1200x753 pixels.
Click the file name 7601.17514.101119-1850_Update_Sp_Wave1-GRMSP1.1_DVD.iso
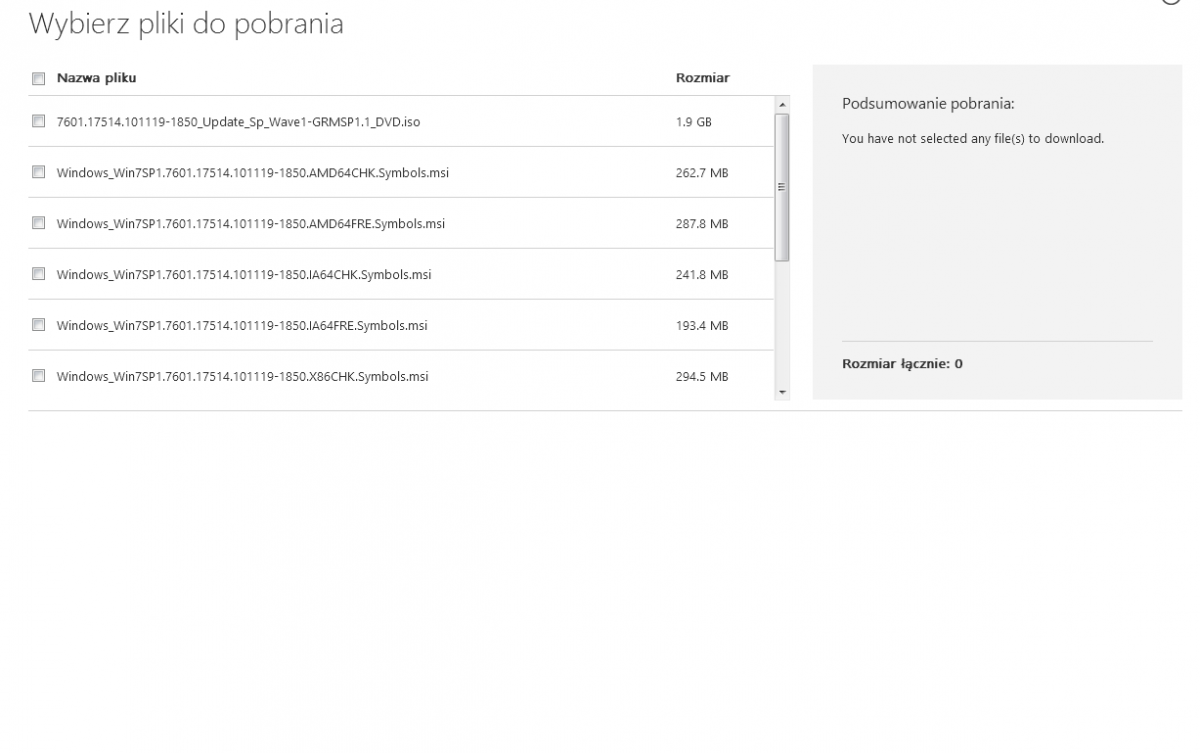click(238, 122)
